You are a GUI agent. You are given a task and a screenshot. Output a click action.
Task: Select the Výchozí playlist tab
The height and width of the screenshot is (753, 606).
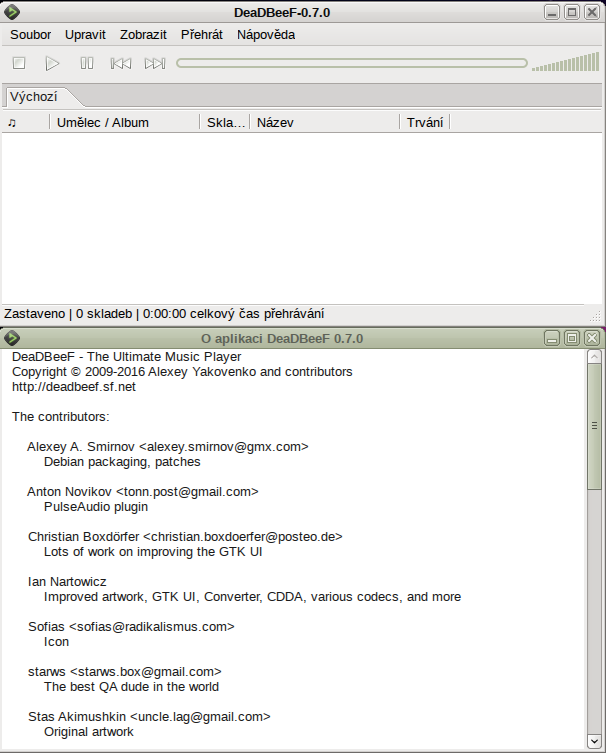34,97
